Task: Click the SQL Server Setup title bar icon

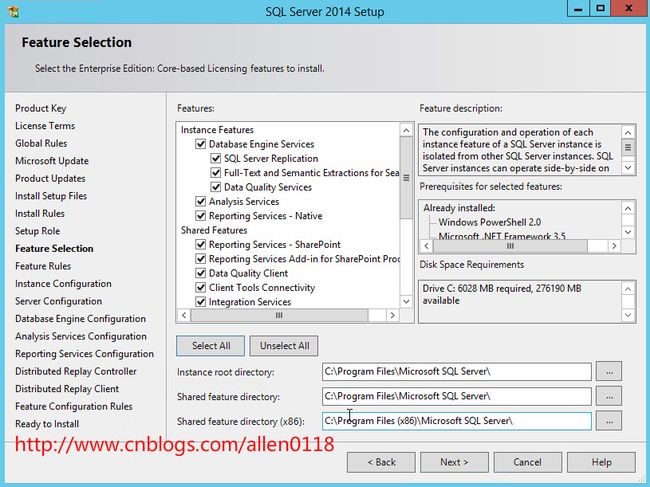Action: 13,11
